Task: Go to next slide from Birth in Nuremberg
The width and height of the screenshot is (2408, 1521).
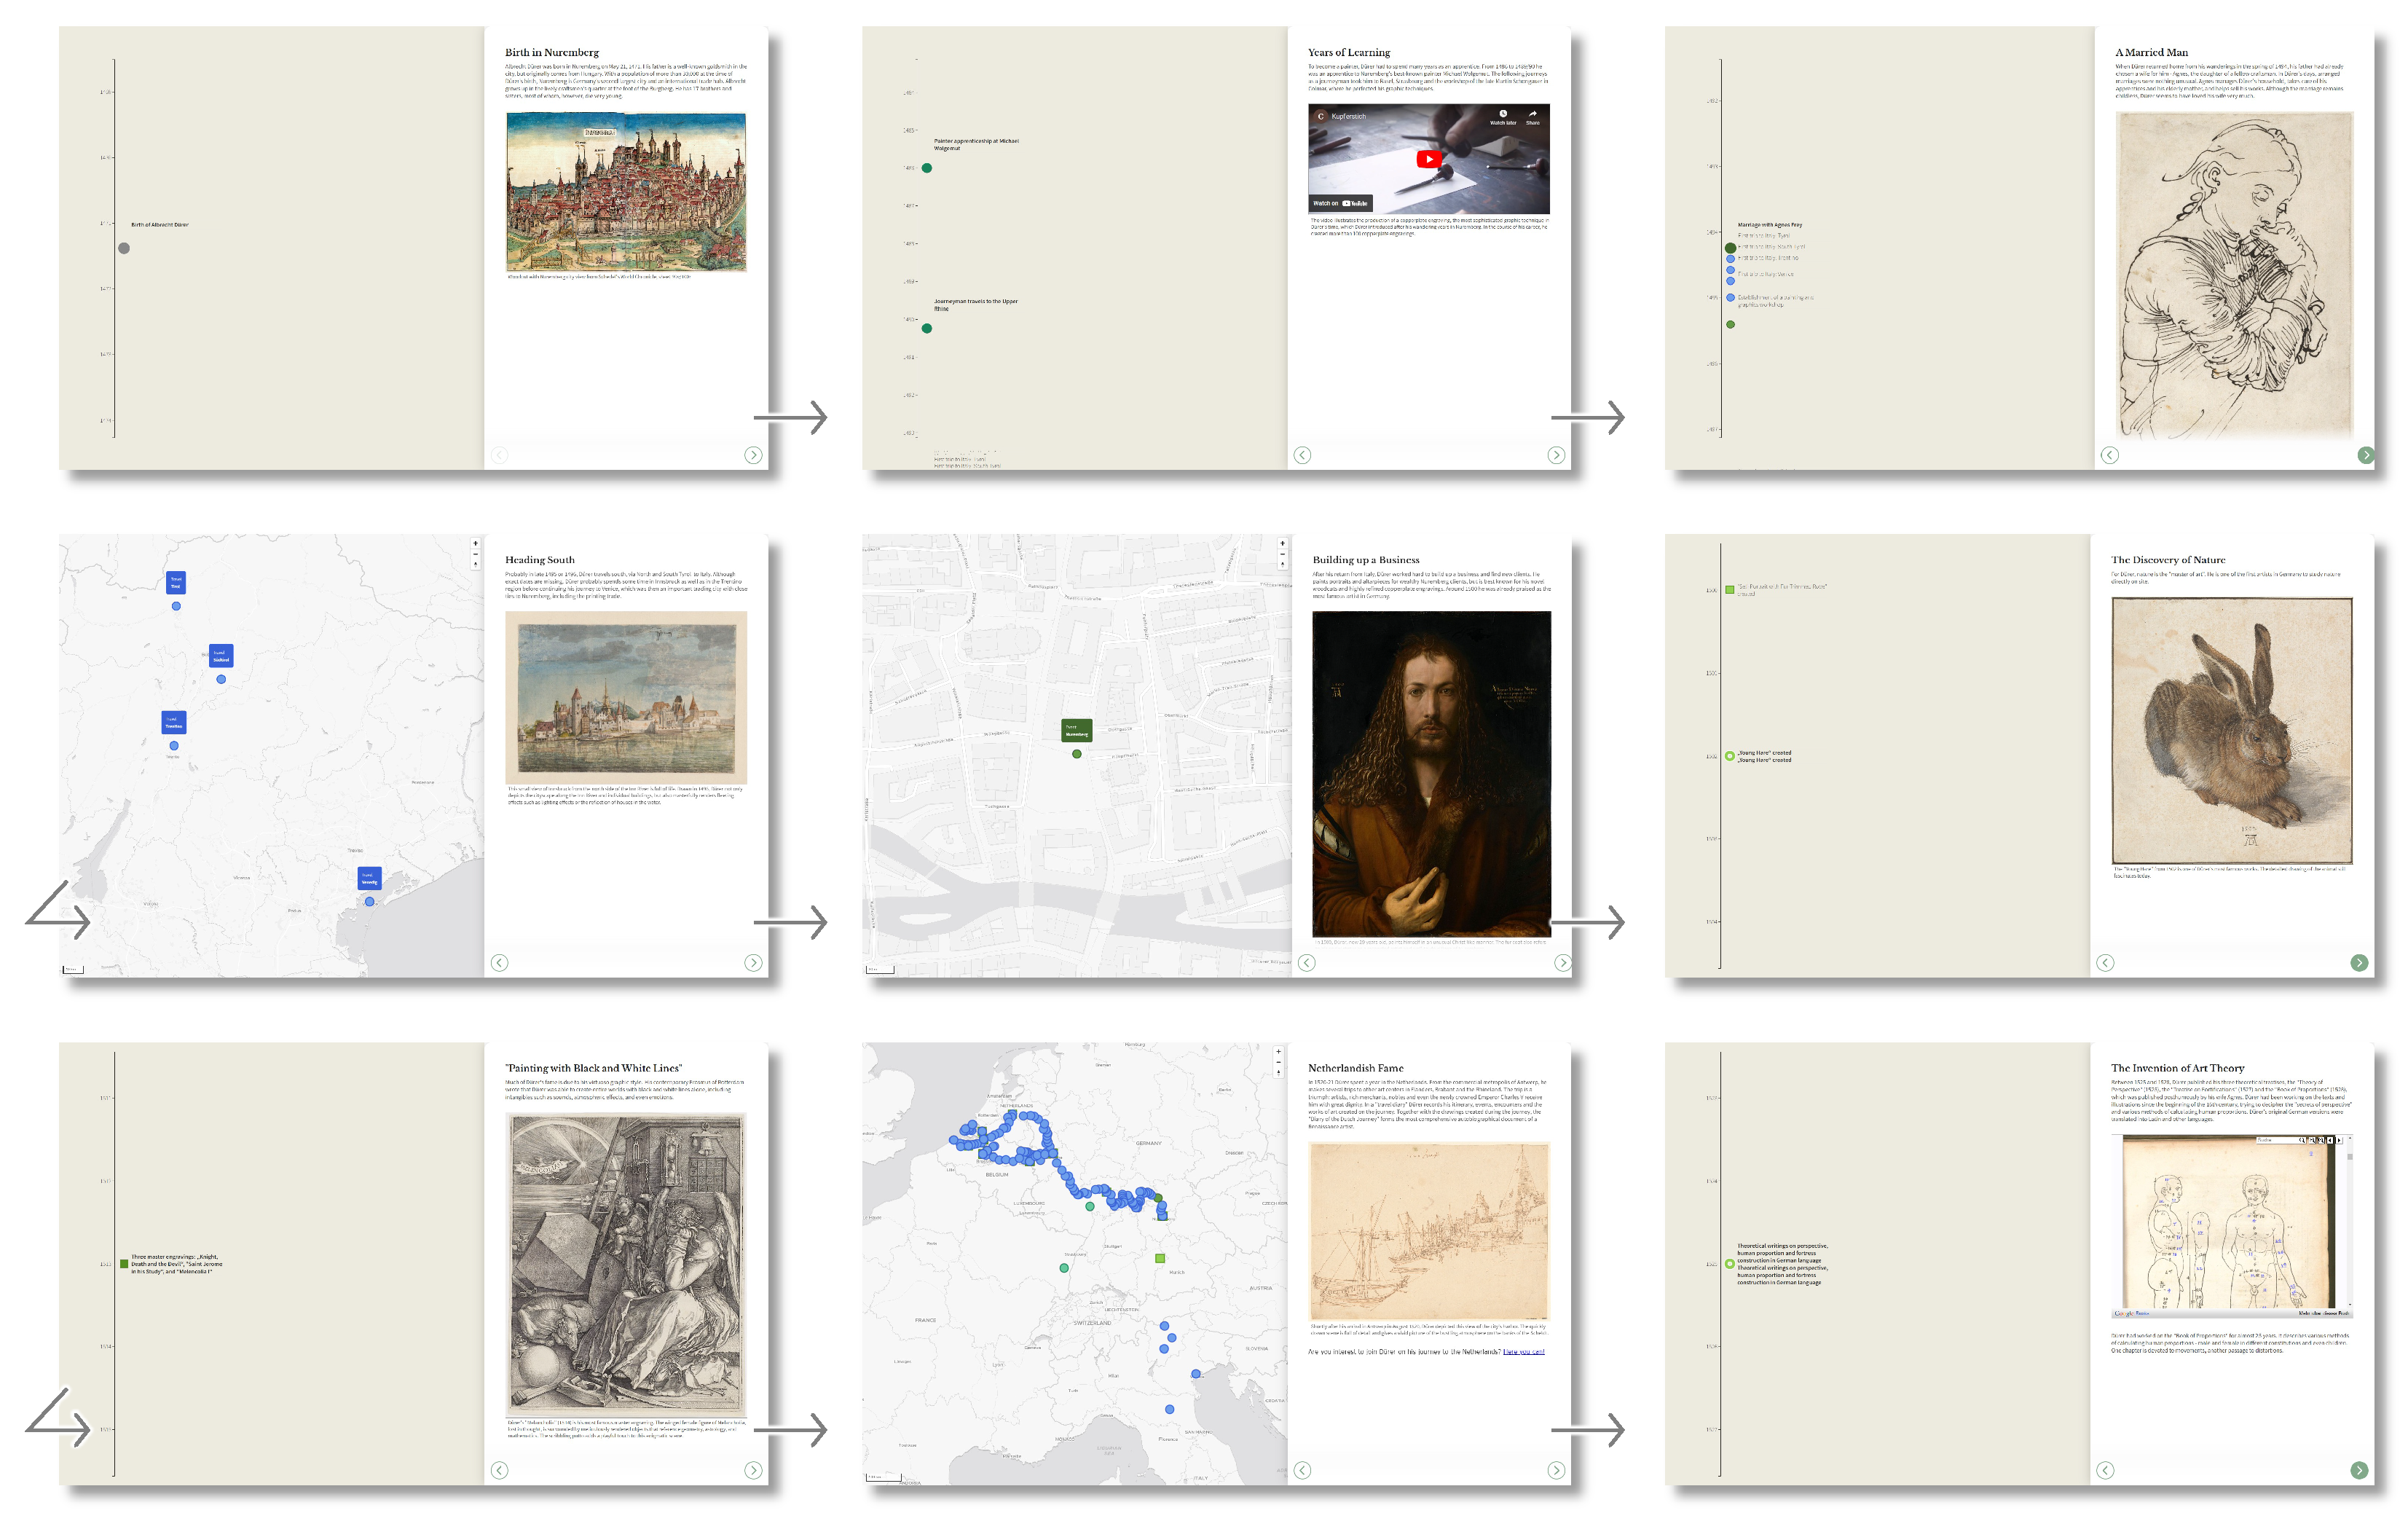Action: [x=753, y=455]
